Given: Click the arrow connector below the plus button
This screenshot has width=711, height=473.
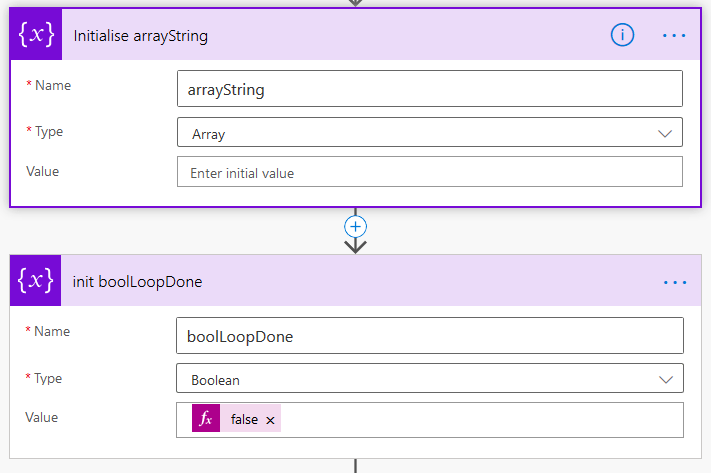Looking at the screenshot, I should click(x=355, y=245).
